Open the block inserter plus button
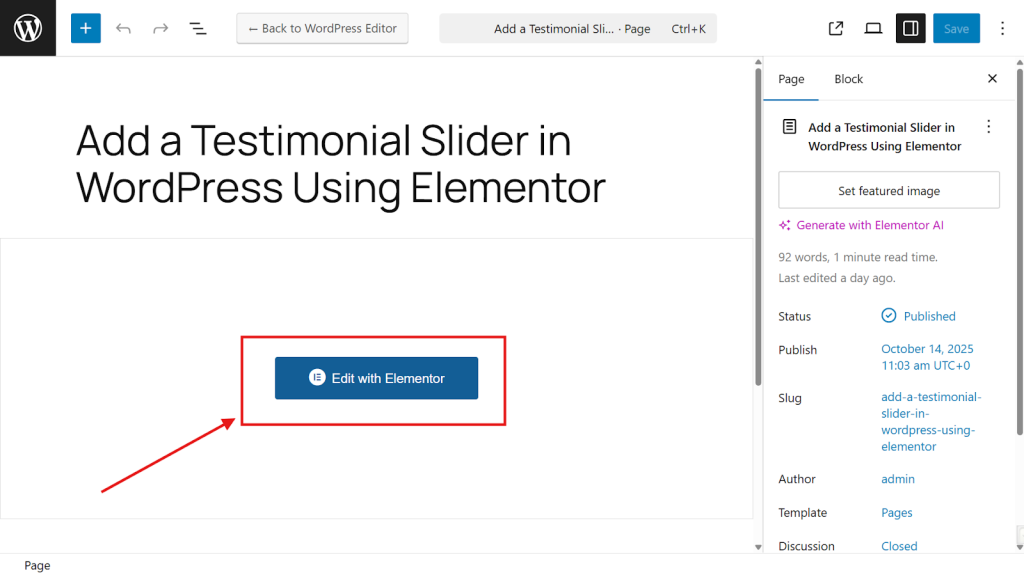 (x=86, y=28)
